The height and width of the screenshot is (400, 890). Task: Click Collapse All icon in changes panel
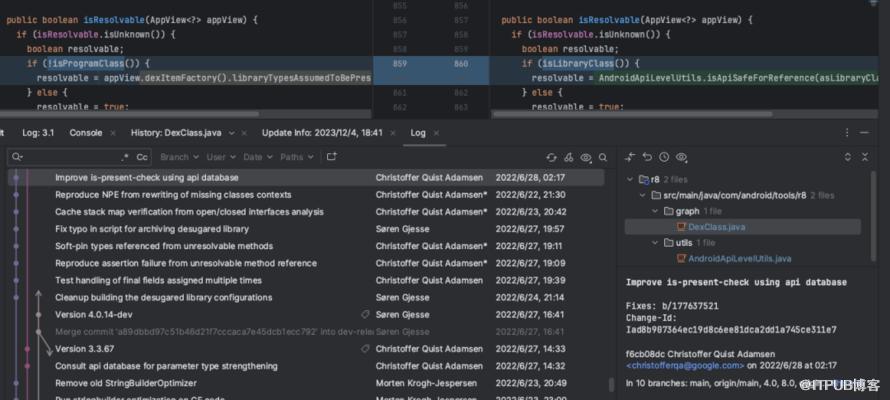[866, 157]
